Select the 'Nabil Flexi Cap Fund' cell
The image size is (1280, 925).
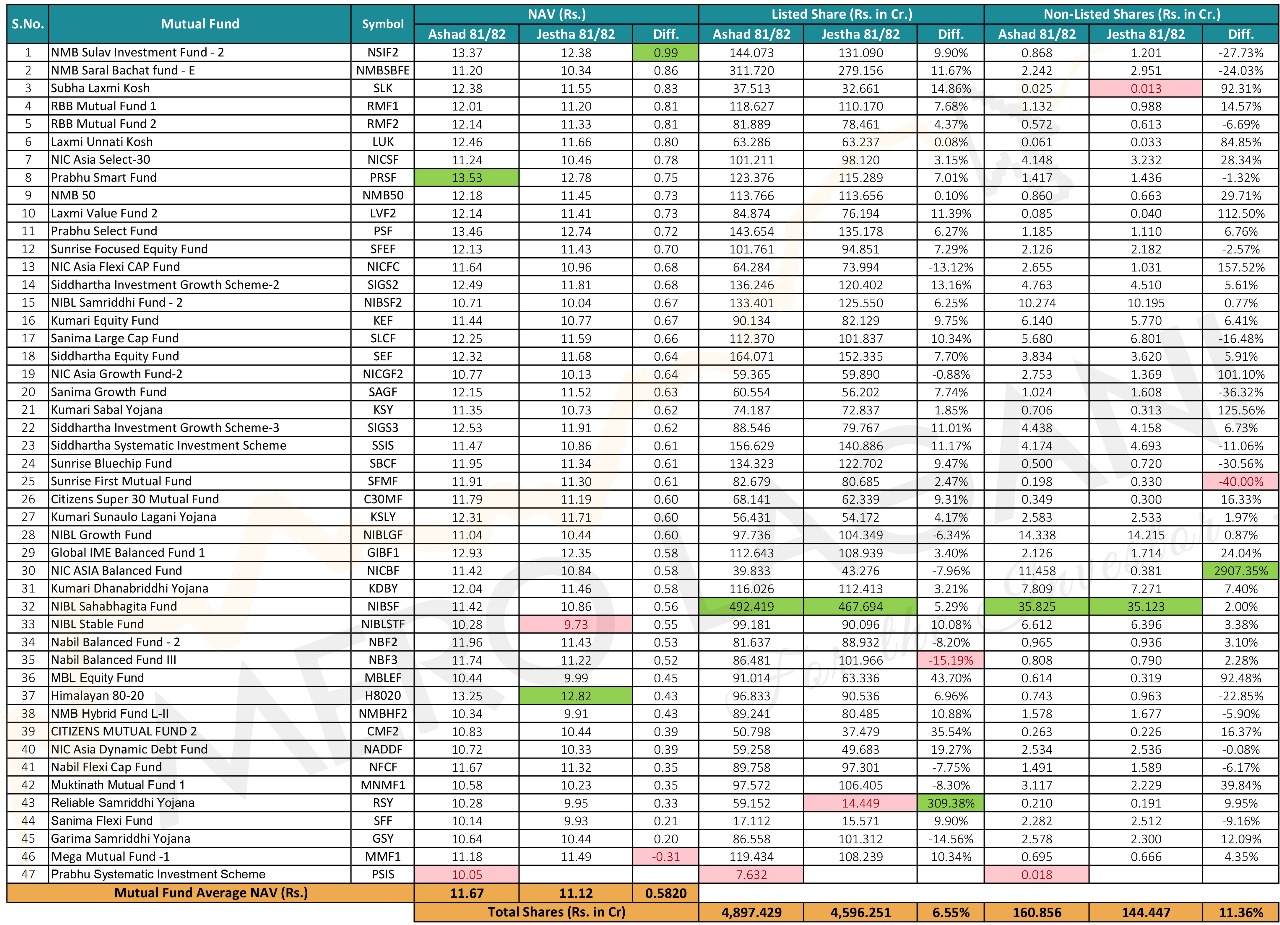[x=200, y=767]
